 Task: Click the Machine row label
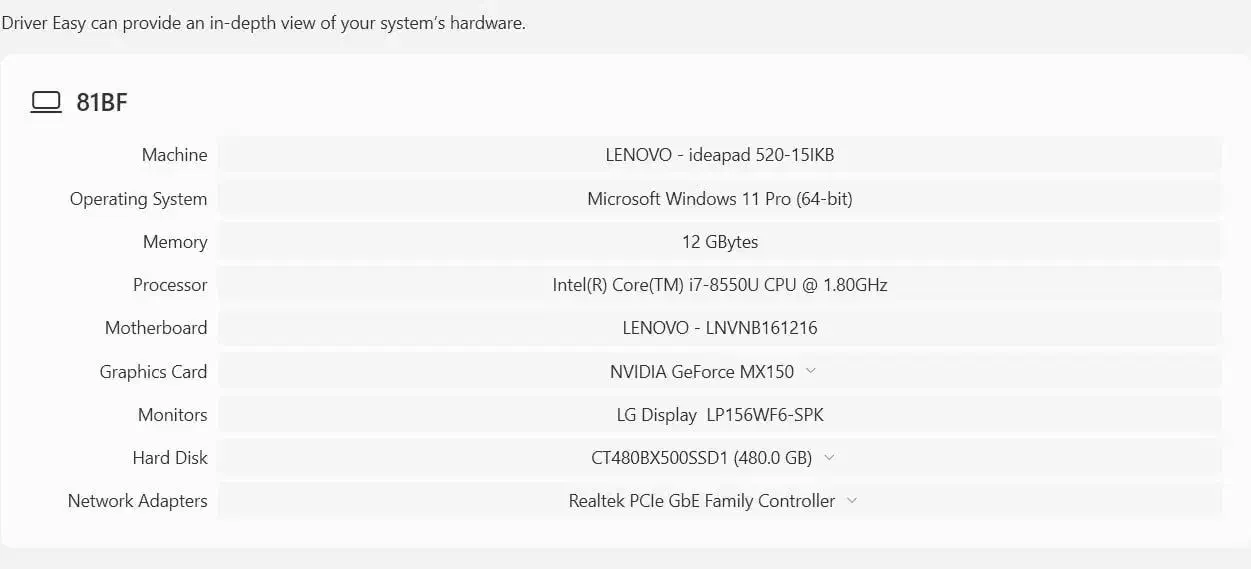pyautogui.click(x=174, y=155)
